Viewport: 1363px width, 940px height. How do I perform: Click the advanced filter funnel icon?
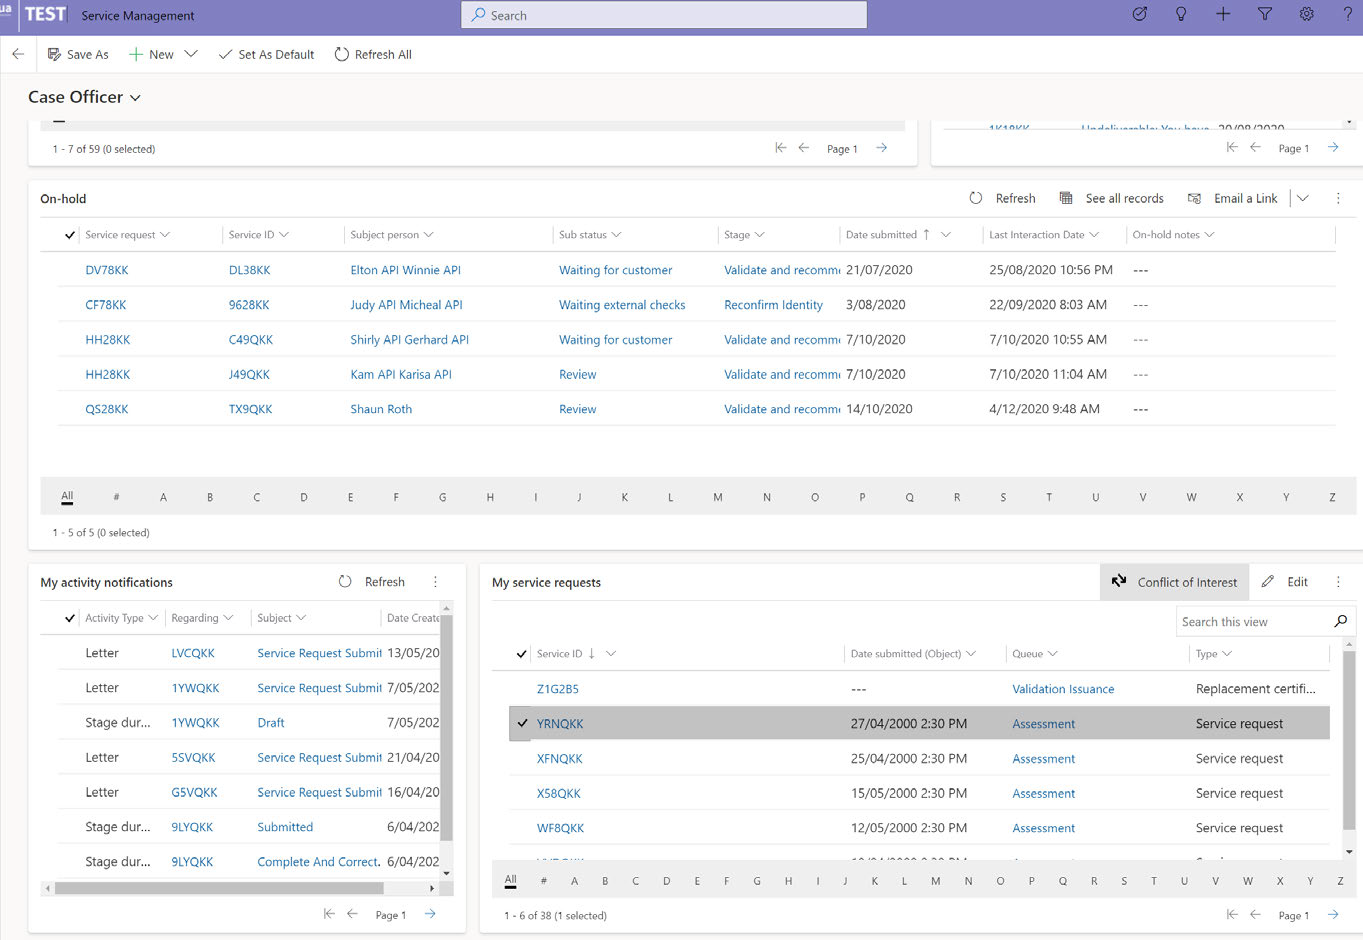1265,14
